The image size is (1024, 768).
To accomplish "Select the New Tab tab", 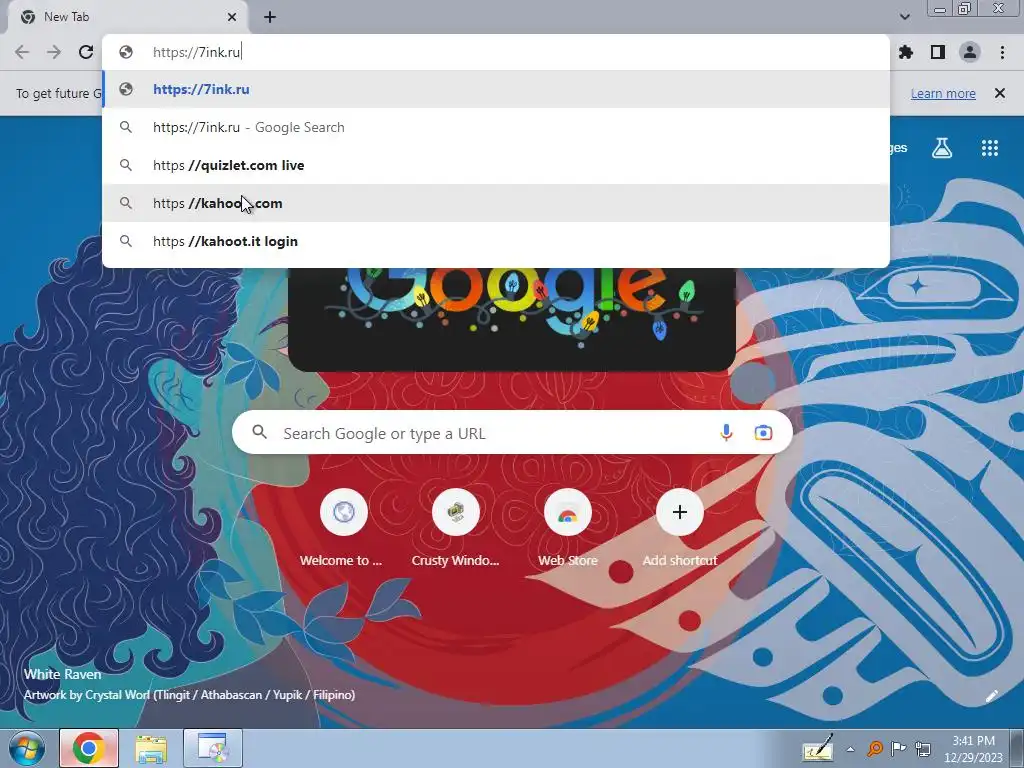I will [x=127, y=17].
